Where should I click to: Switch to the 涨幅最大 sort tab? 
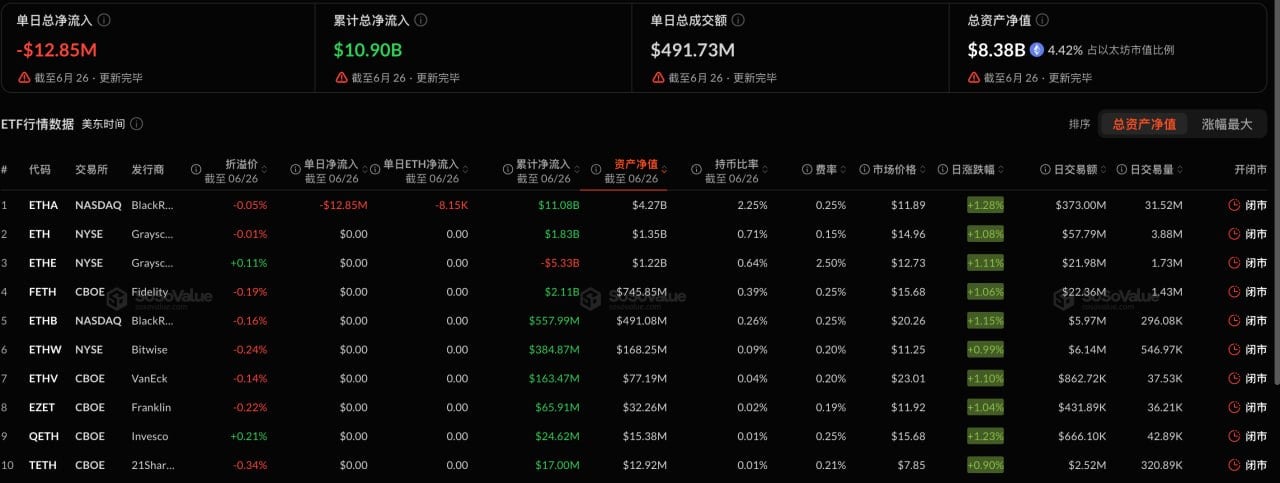(x=1227, y=124)
